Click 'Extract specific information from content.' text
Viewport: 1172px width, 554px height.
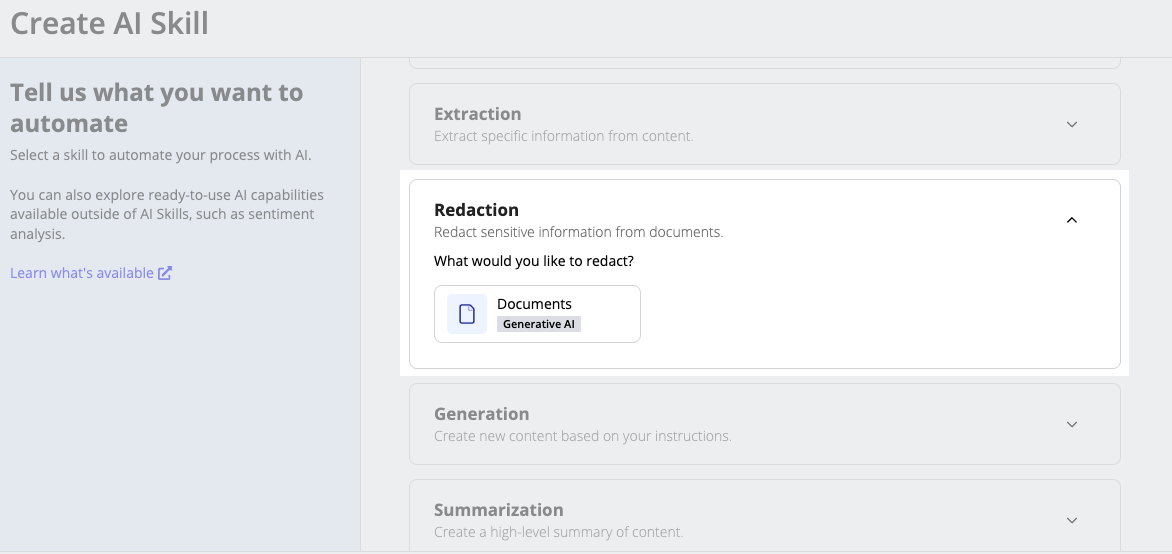click(564, 136)
